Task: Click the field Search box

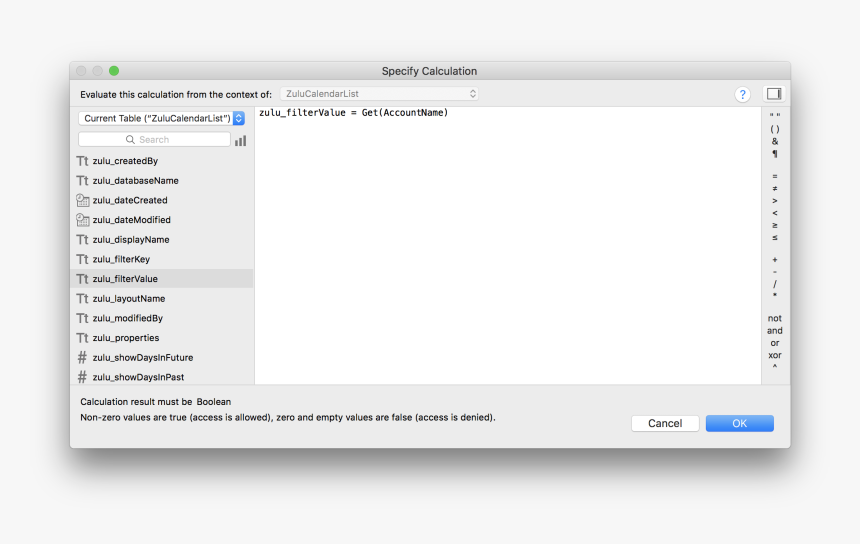Action: click(154, 140)
